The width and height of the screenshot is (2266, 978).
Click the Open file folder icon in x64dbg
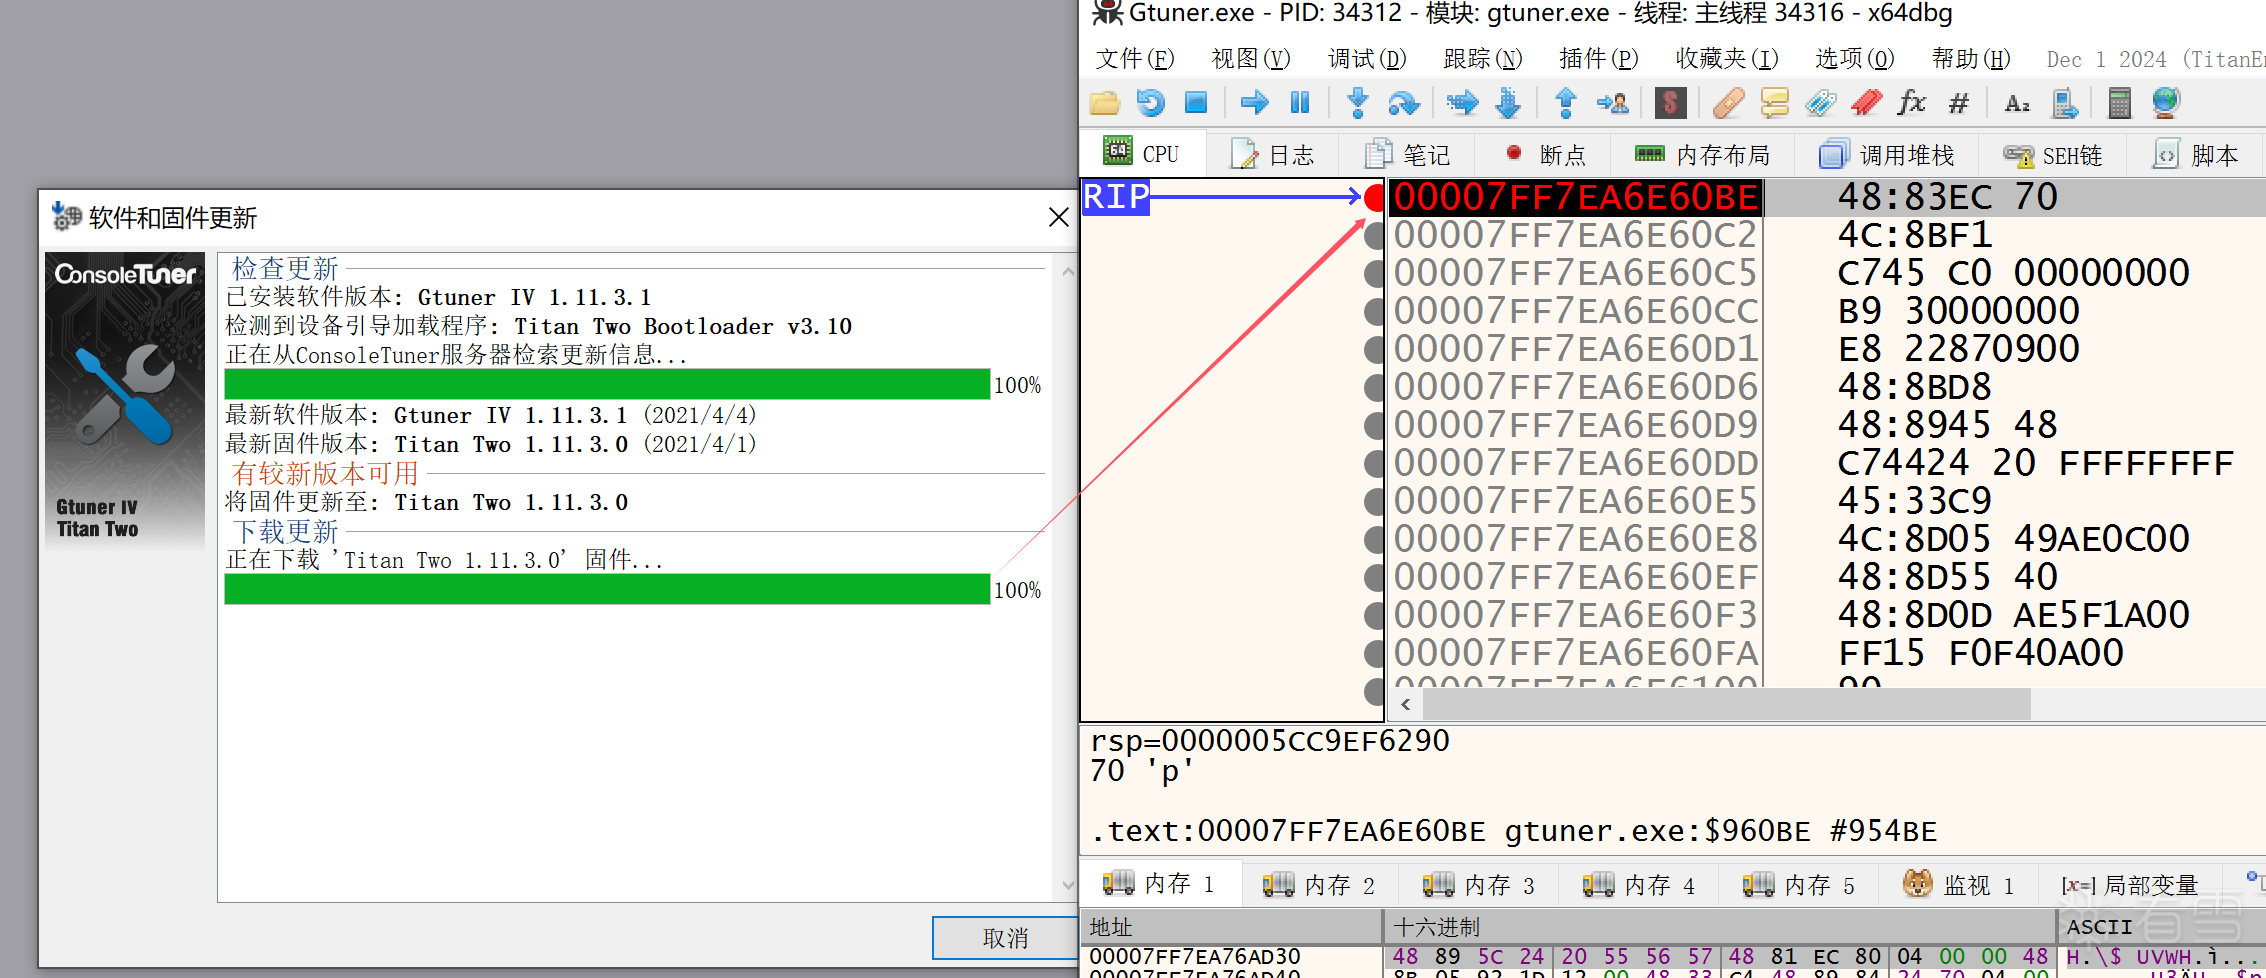pos(1105,102)
